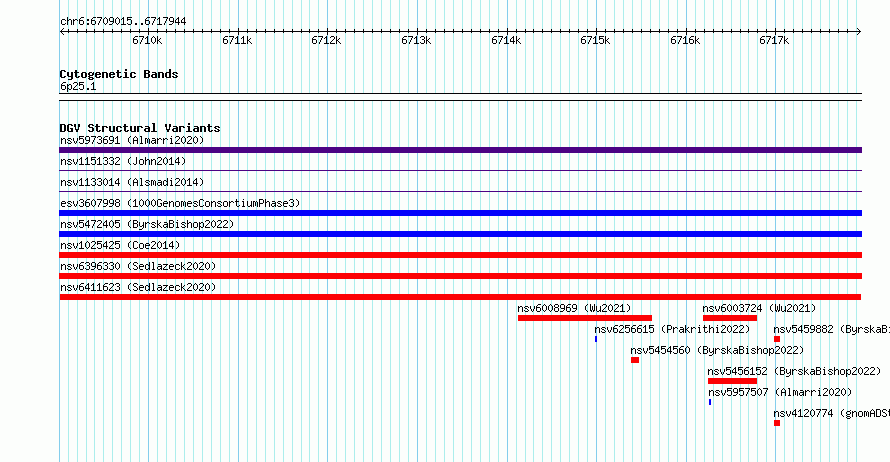Click the Cytogenetic Bands track title

pyautogui.click(x=119, y=74)
